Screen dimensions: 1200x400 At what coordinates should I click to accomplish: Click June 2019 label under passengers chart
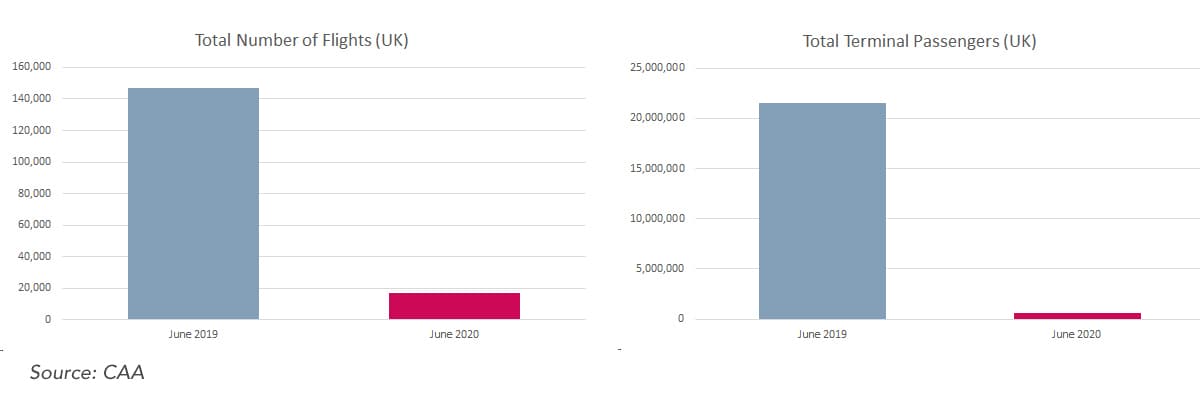822,334
